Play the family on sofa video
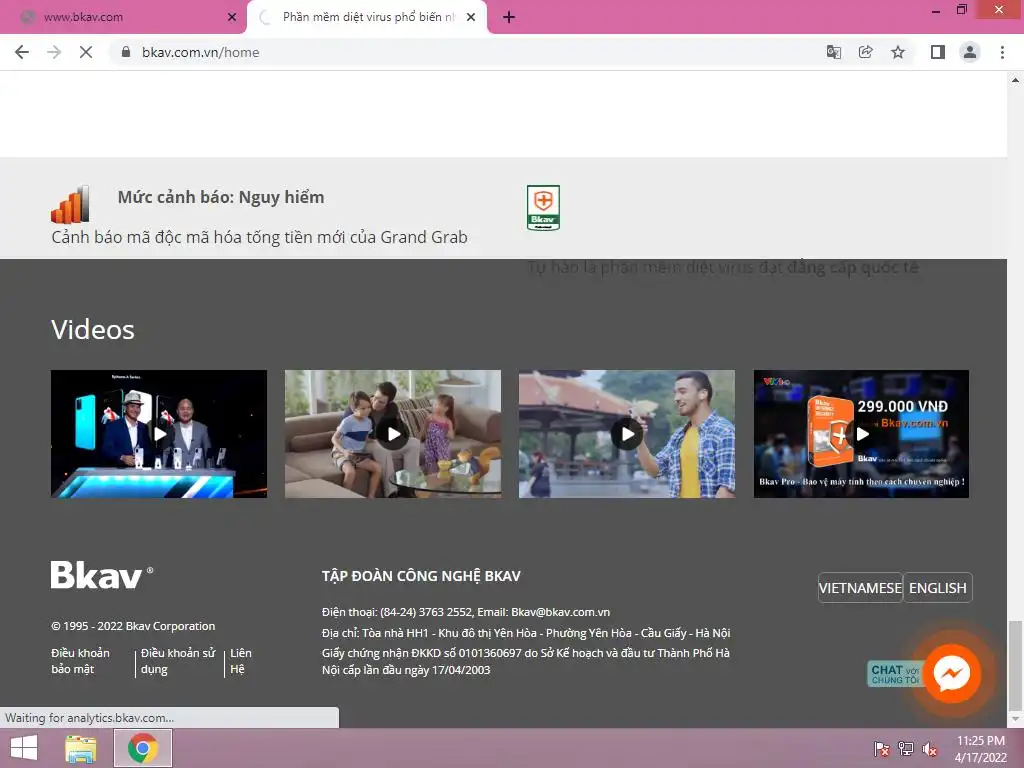This screenshot has height=768, width=1024. click(x=393, y=434)
